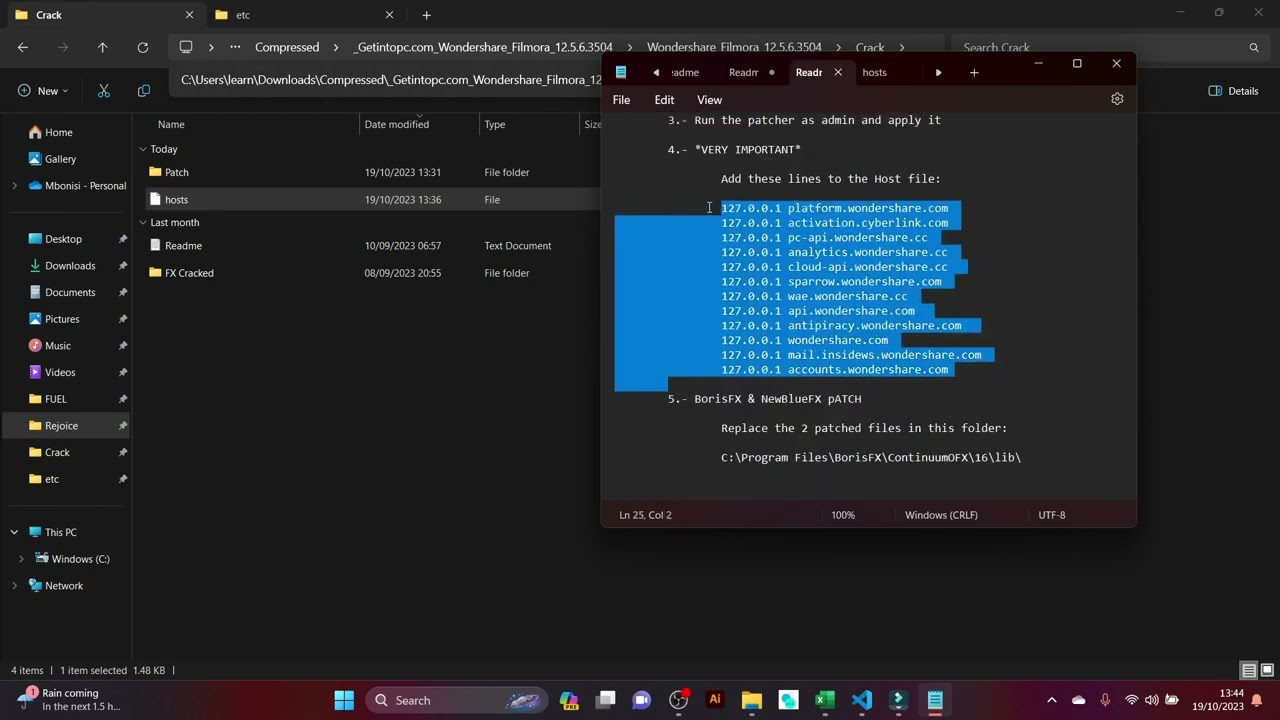Screen dimensions: 1280x720
Task: Open Pictures in the navigation pane
Action: pyautogui.click(x=62, y=319)
